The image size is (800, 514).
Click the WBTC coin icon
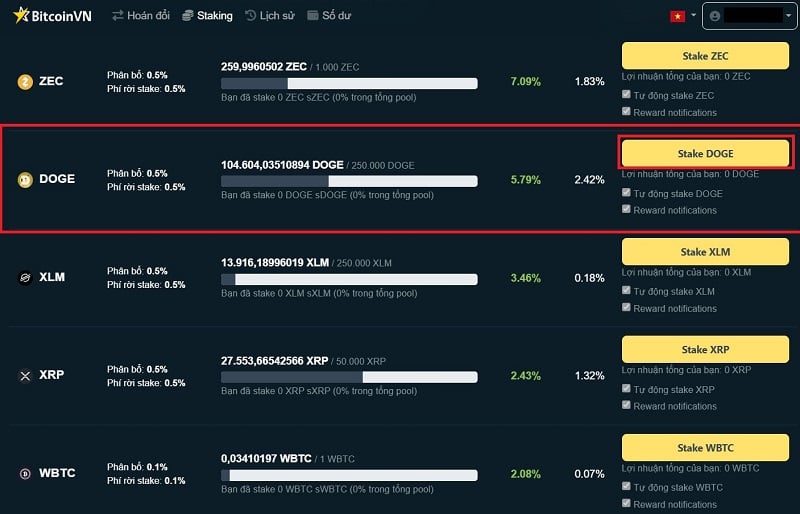coord(25,473)
